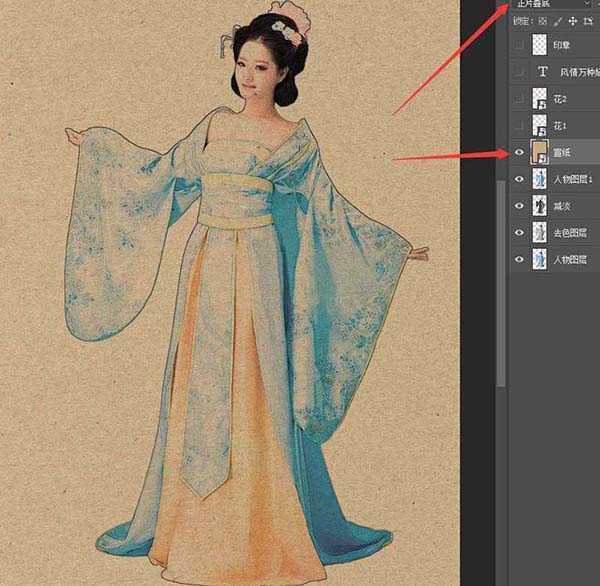Select the 花2 layer thumbnail

coord(541,99)
